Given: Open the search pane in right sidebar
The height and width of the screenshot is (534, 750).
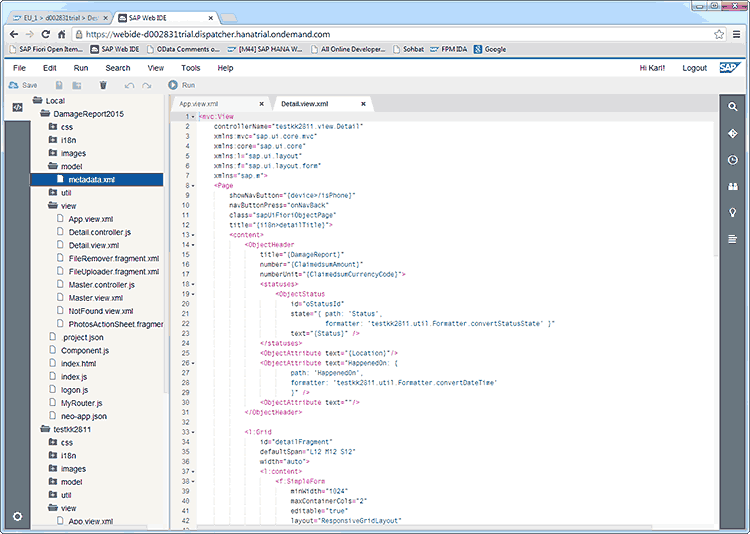Looking at the screenshot, I should tap(733, 107).
